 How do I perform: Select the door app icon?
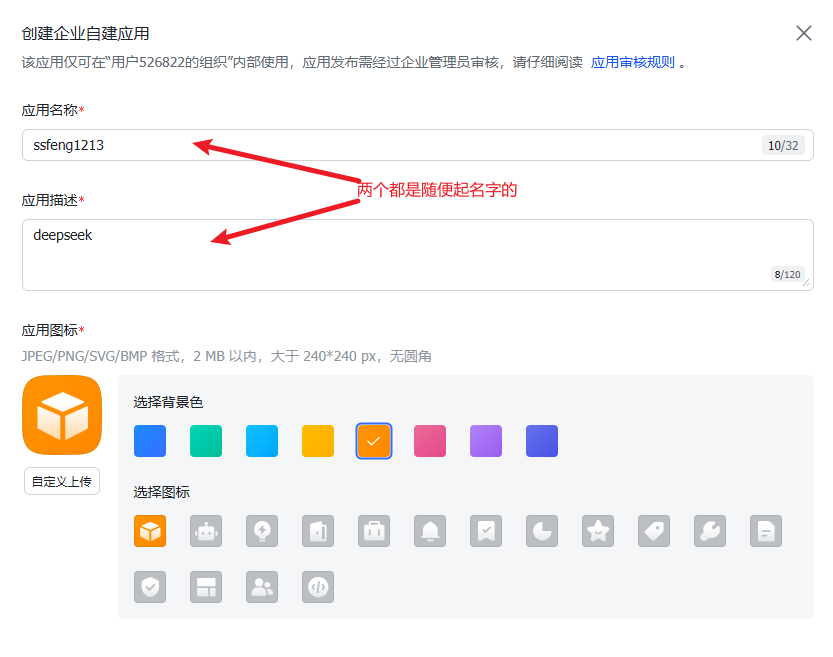pos(318,531)
